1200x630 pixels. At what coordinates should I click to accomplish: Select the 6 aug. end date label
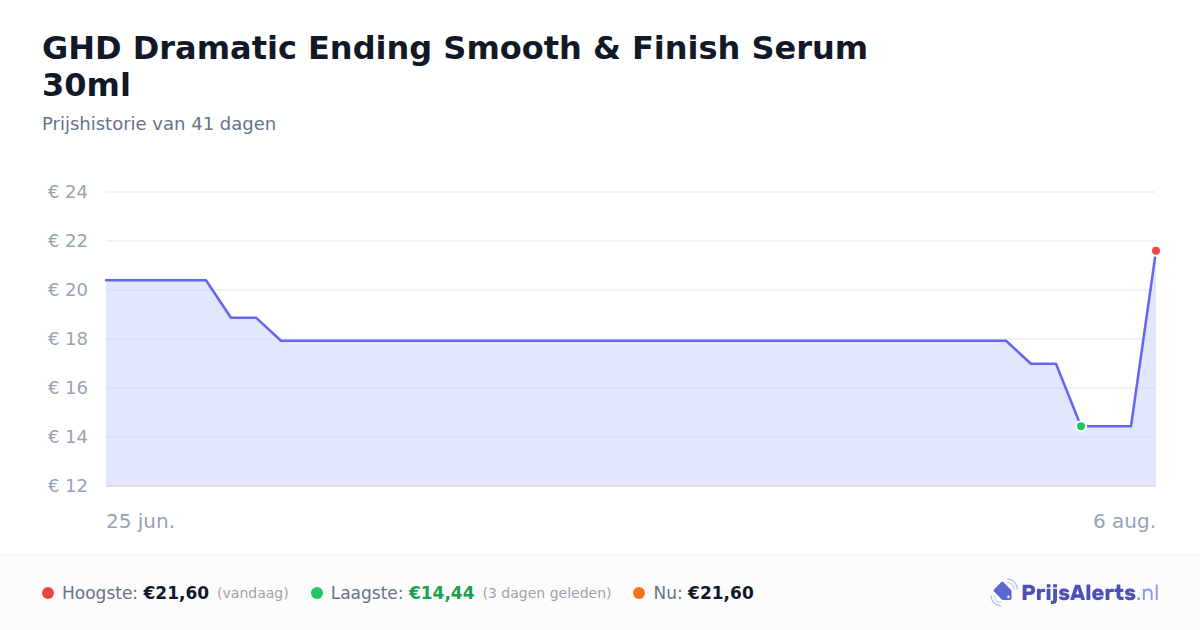pyautogui.click(x=1125, y=521)
